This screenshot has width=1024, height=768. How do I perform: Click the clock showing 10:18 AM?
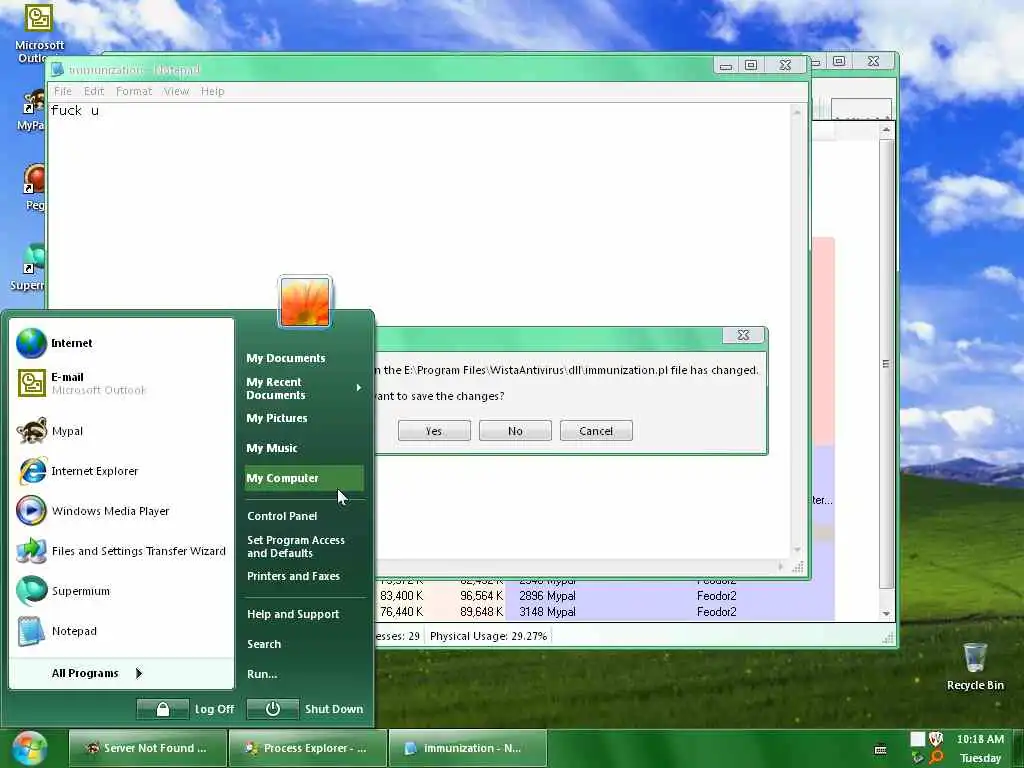point(980,739)
